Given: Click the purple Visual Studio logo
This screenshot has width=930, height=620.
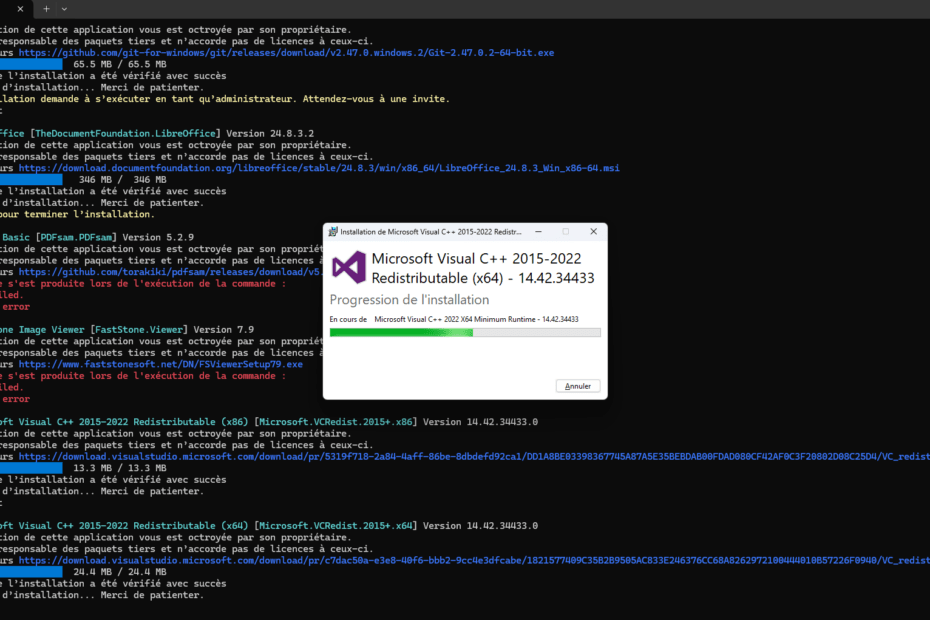Looking at the screenshot, I should pos(349,266).
